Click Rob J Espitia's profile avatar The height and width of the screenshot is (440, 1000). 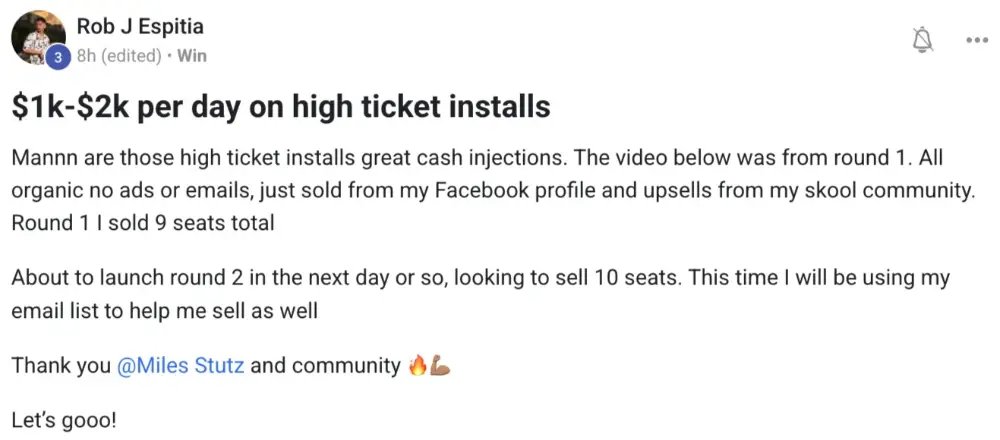click(x=38, y=39)
